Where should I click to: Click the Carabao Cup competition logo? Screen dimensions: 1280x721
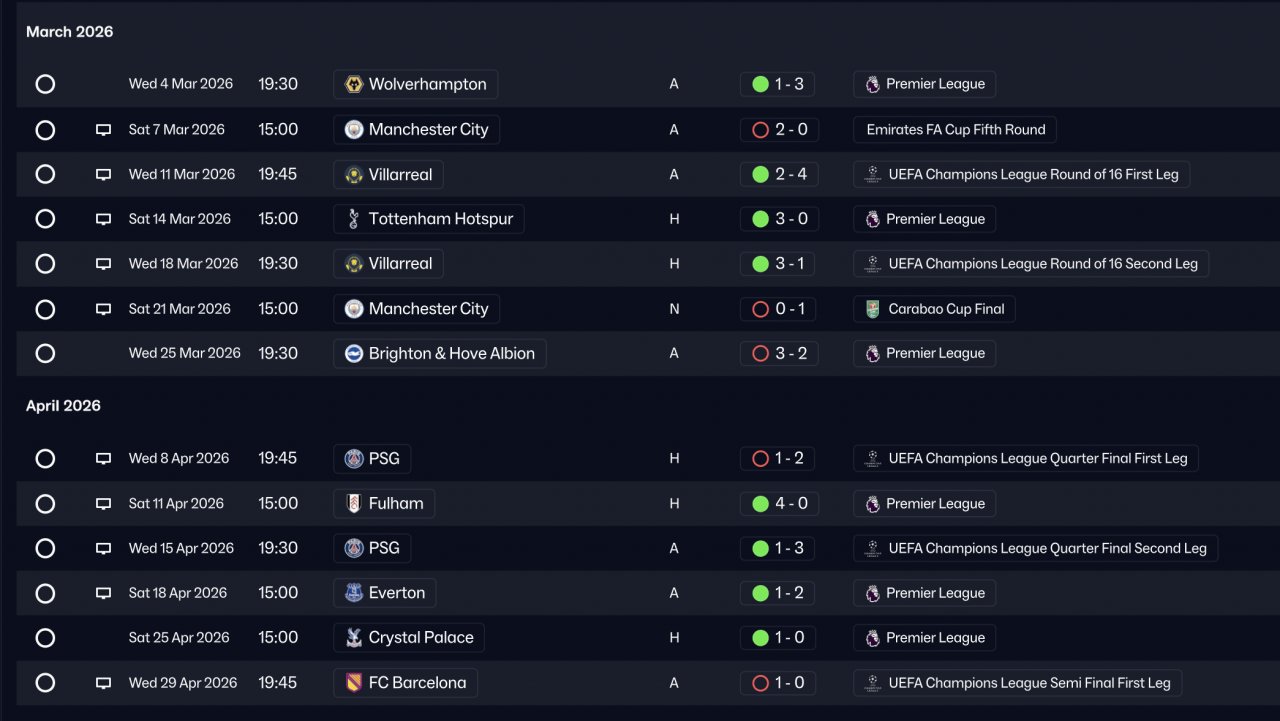[x=873, y=309]
